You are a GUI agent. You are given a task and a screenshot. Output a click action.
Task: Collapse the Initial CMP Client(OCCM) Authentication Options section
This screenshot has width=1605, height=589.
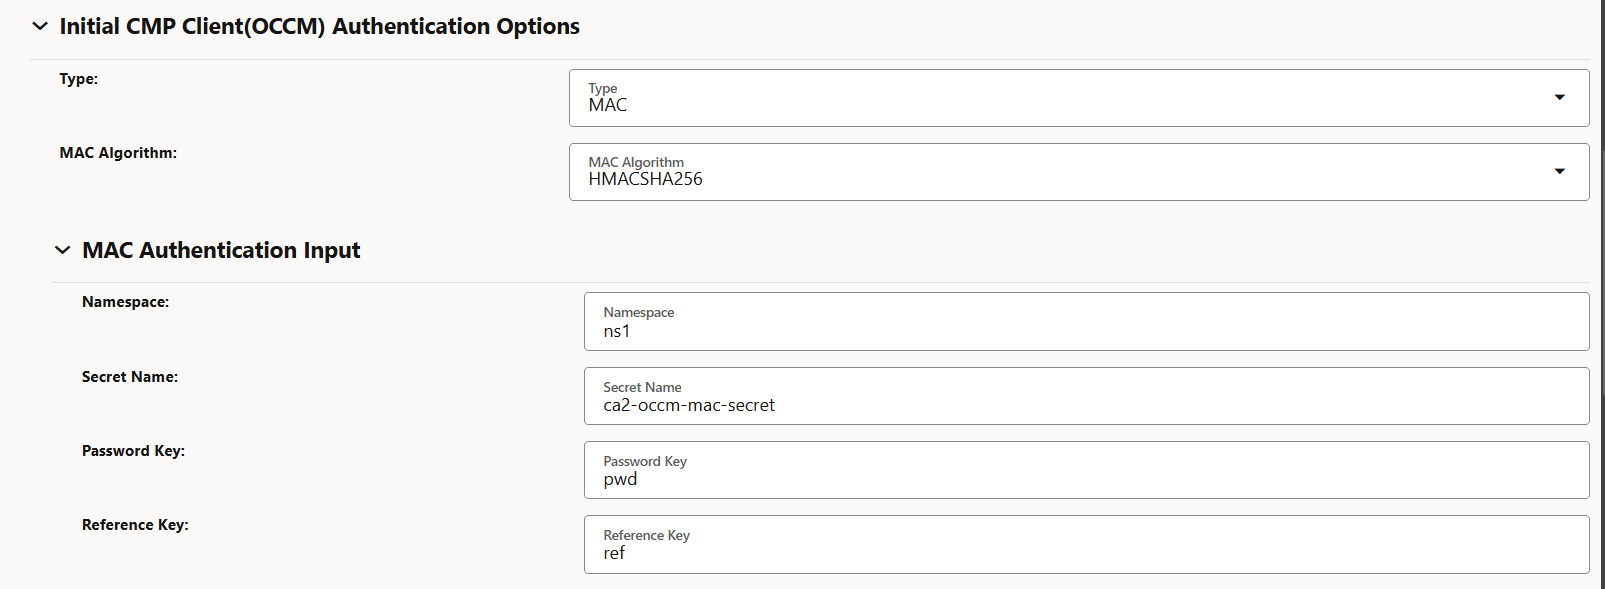click(39, 26)
